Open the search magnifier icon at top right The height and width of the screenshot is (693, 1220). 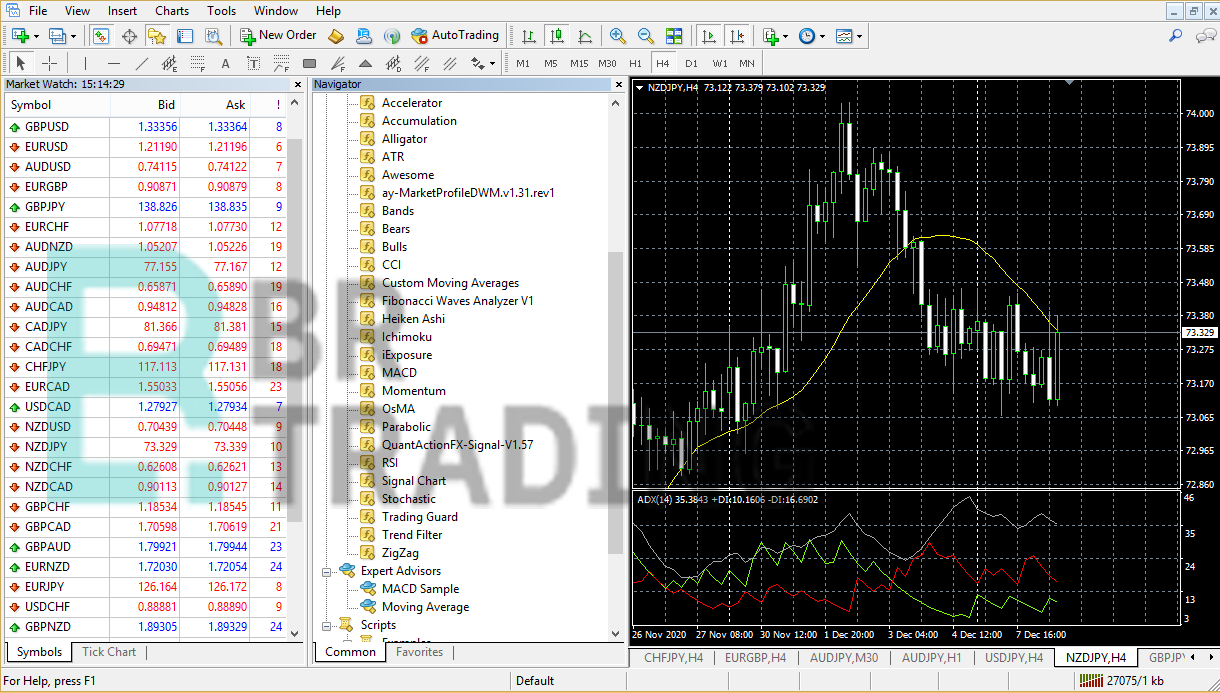pyautogui.click(x=1176, y=36)
